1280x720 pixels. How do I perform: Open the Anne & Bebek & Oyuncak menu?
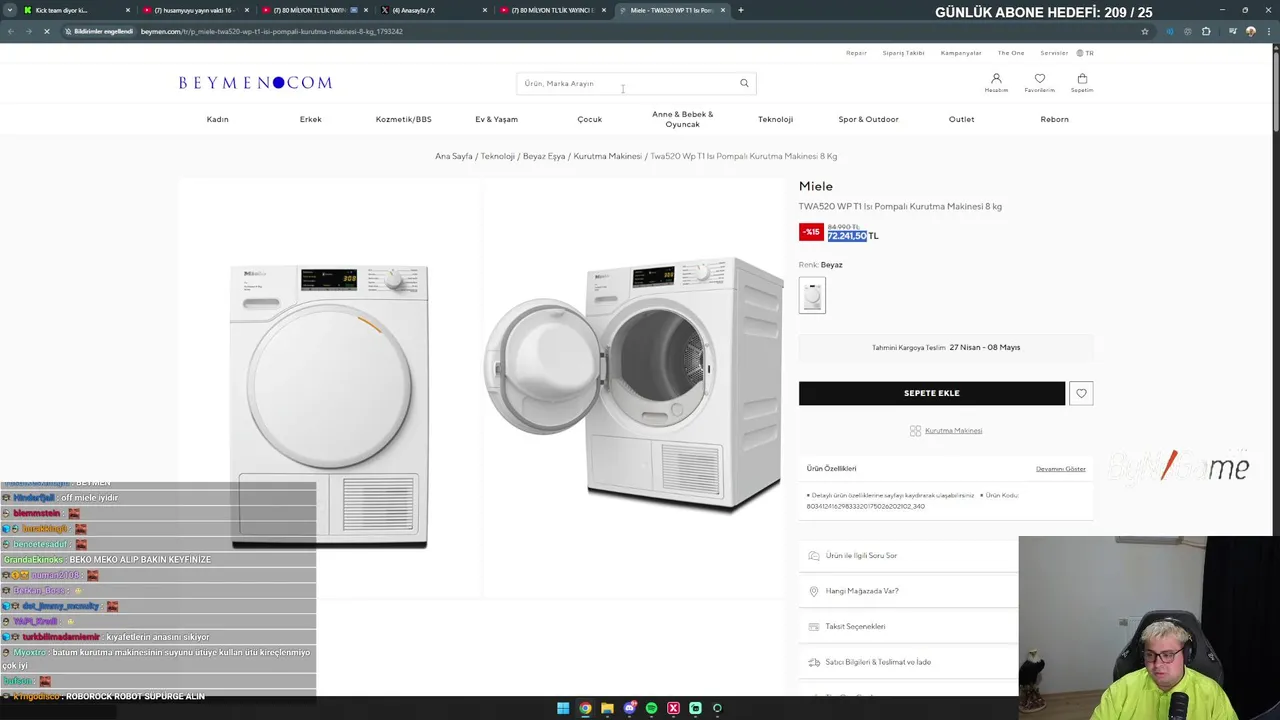[x=683, y=119]
